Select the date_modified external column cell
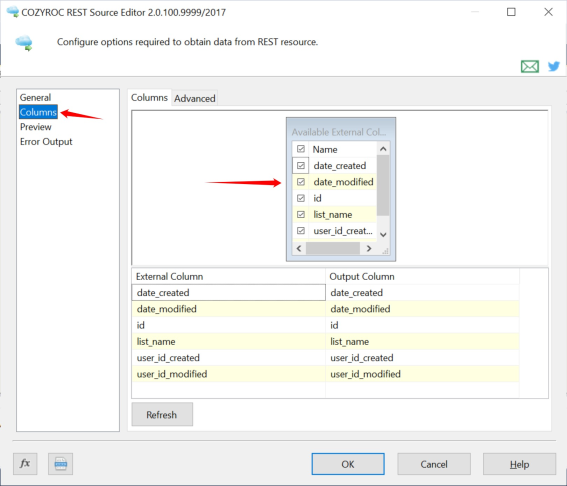The image size is (567, 486). pyautogui.click(x=229, y=309)
